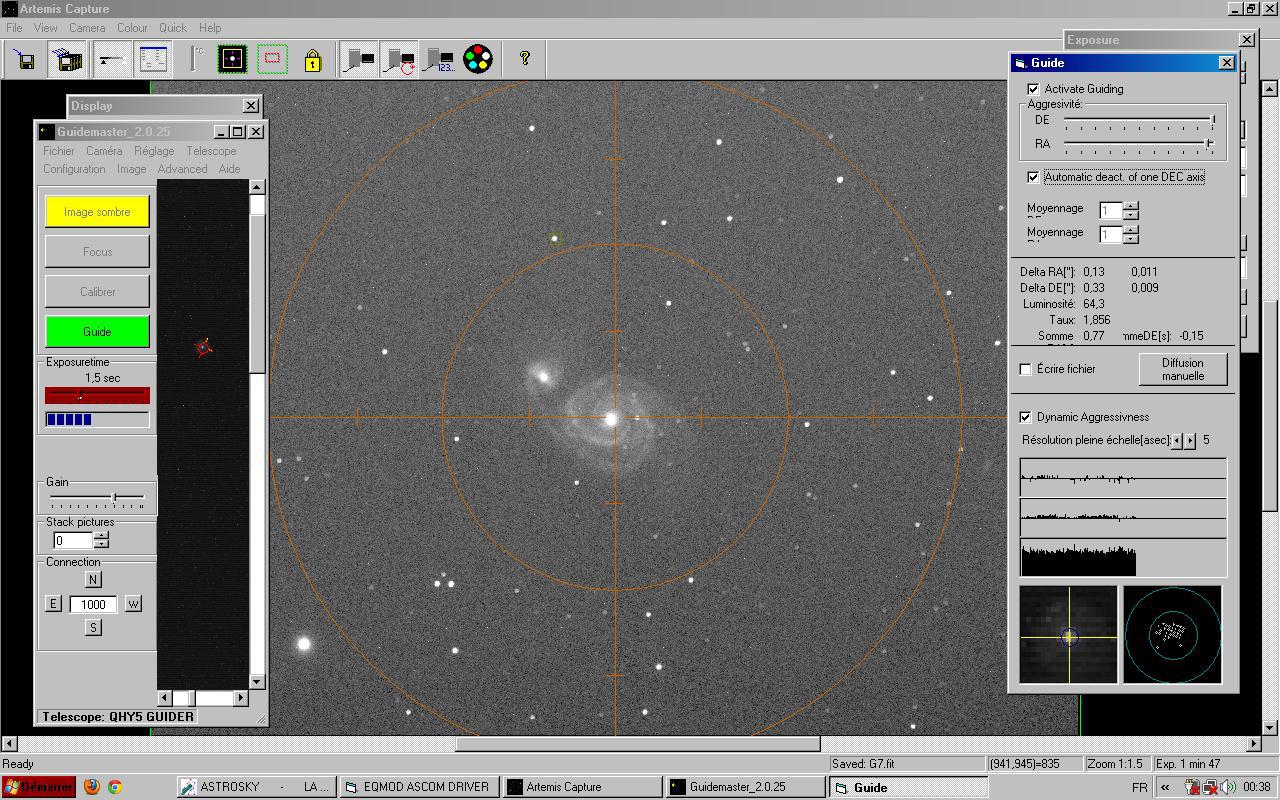Toggle the Dynamic Aggressivness checkbox
The height and width of the screenshot is (800, 1280).
tap(1025, 417)
